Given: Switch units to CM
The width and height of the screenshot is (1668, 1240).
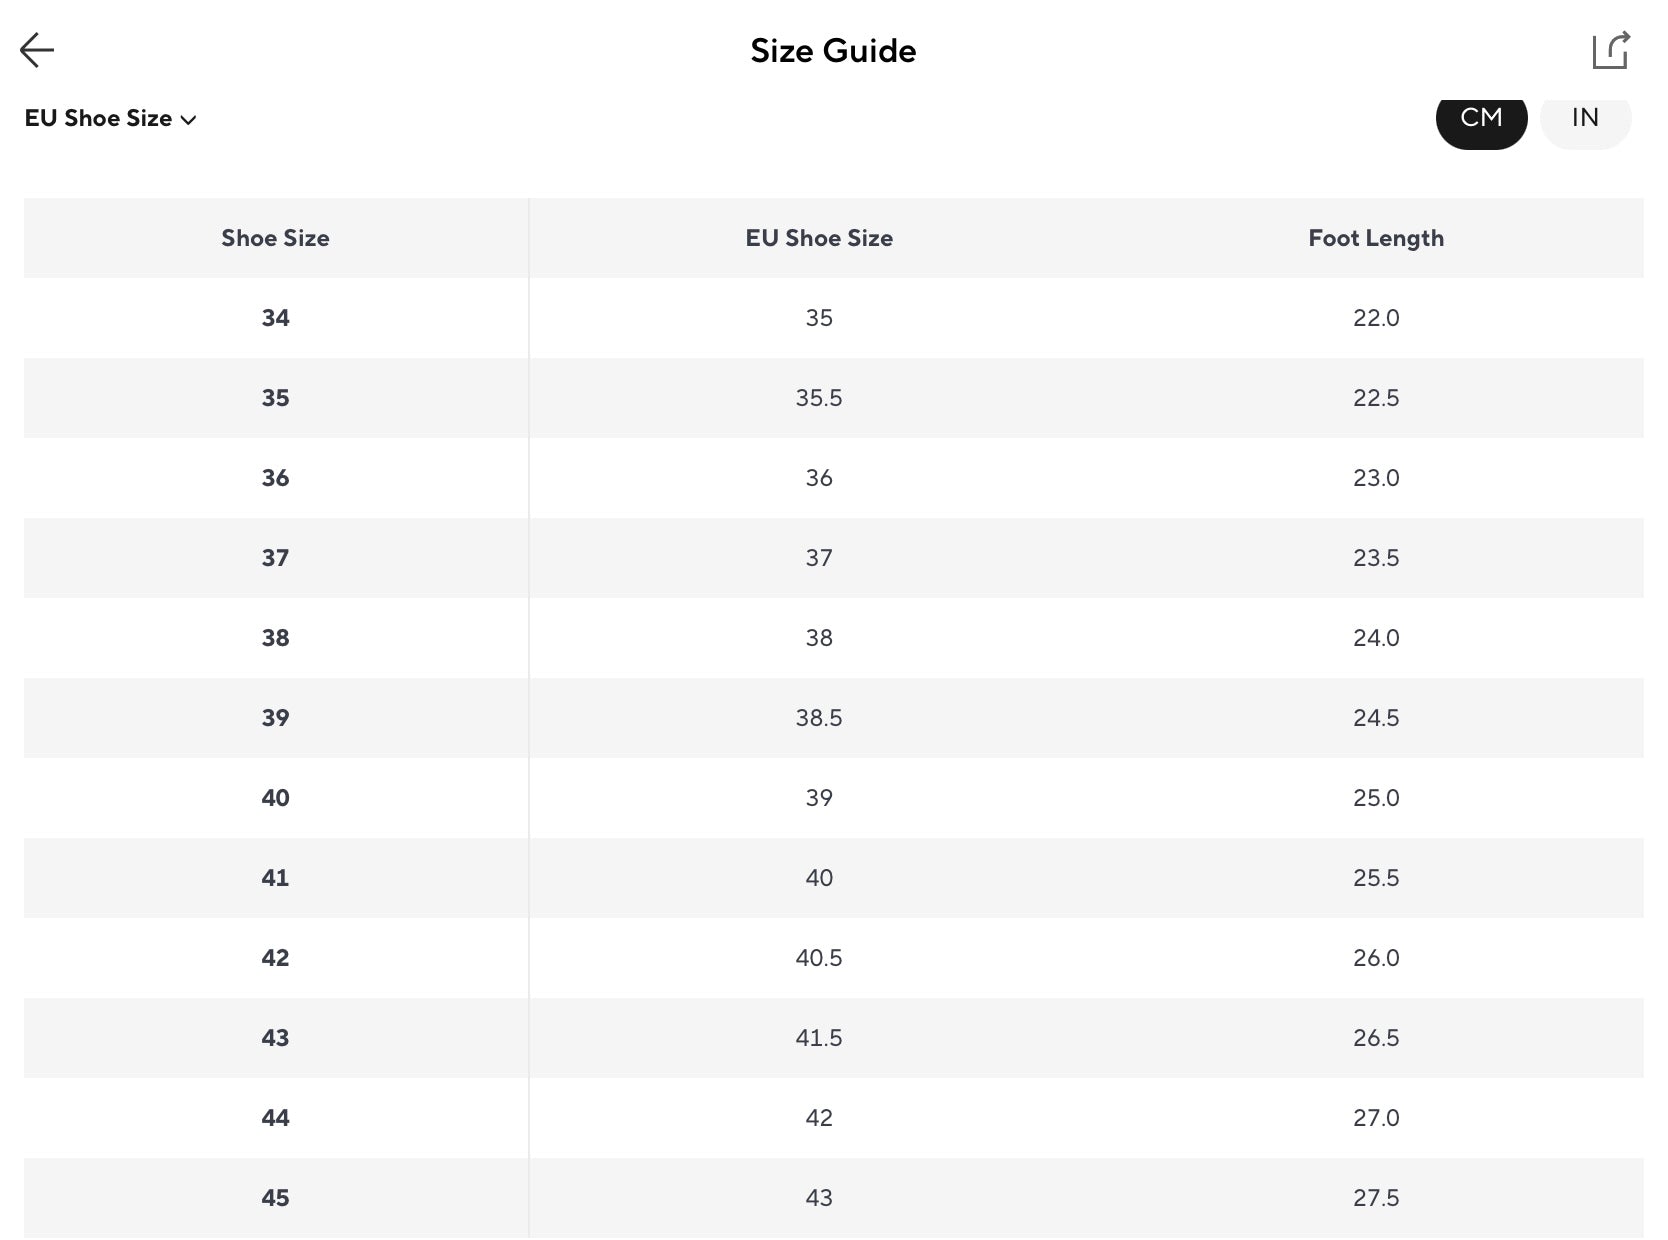Looking at the screenshot, I should [x=1481, y=119].
